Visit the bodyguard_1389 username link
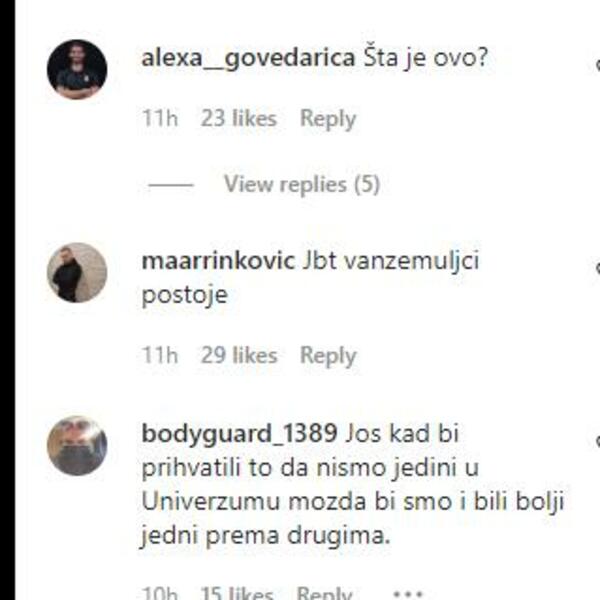Viewport: 600px width, 600px height. (x=240, y=435)
